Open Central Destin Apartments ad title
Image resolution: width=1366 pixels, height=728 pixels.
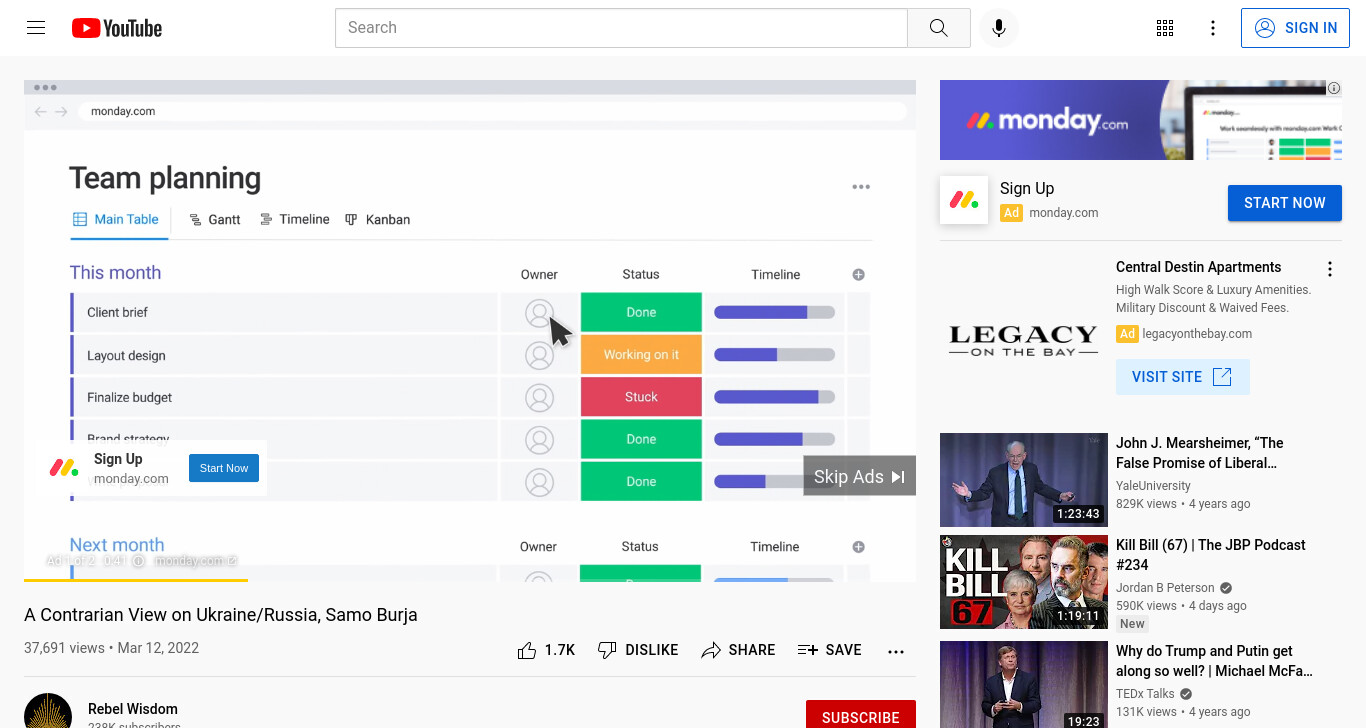coord(1198,267)
